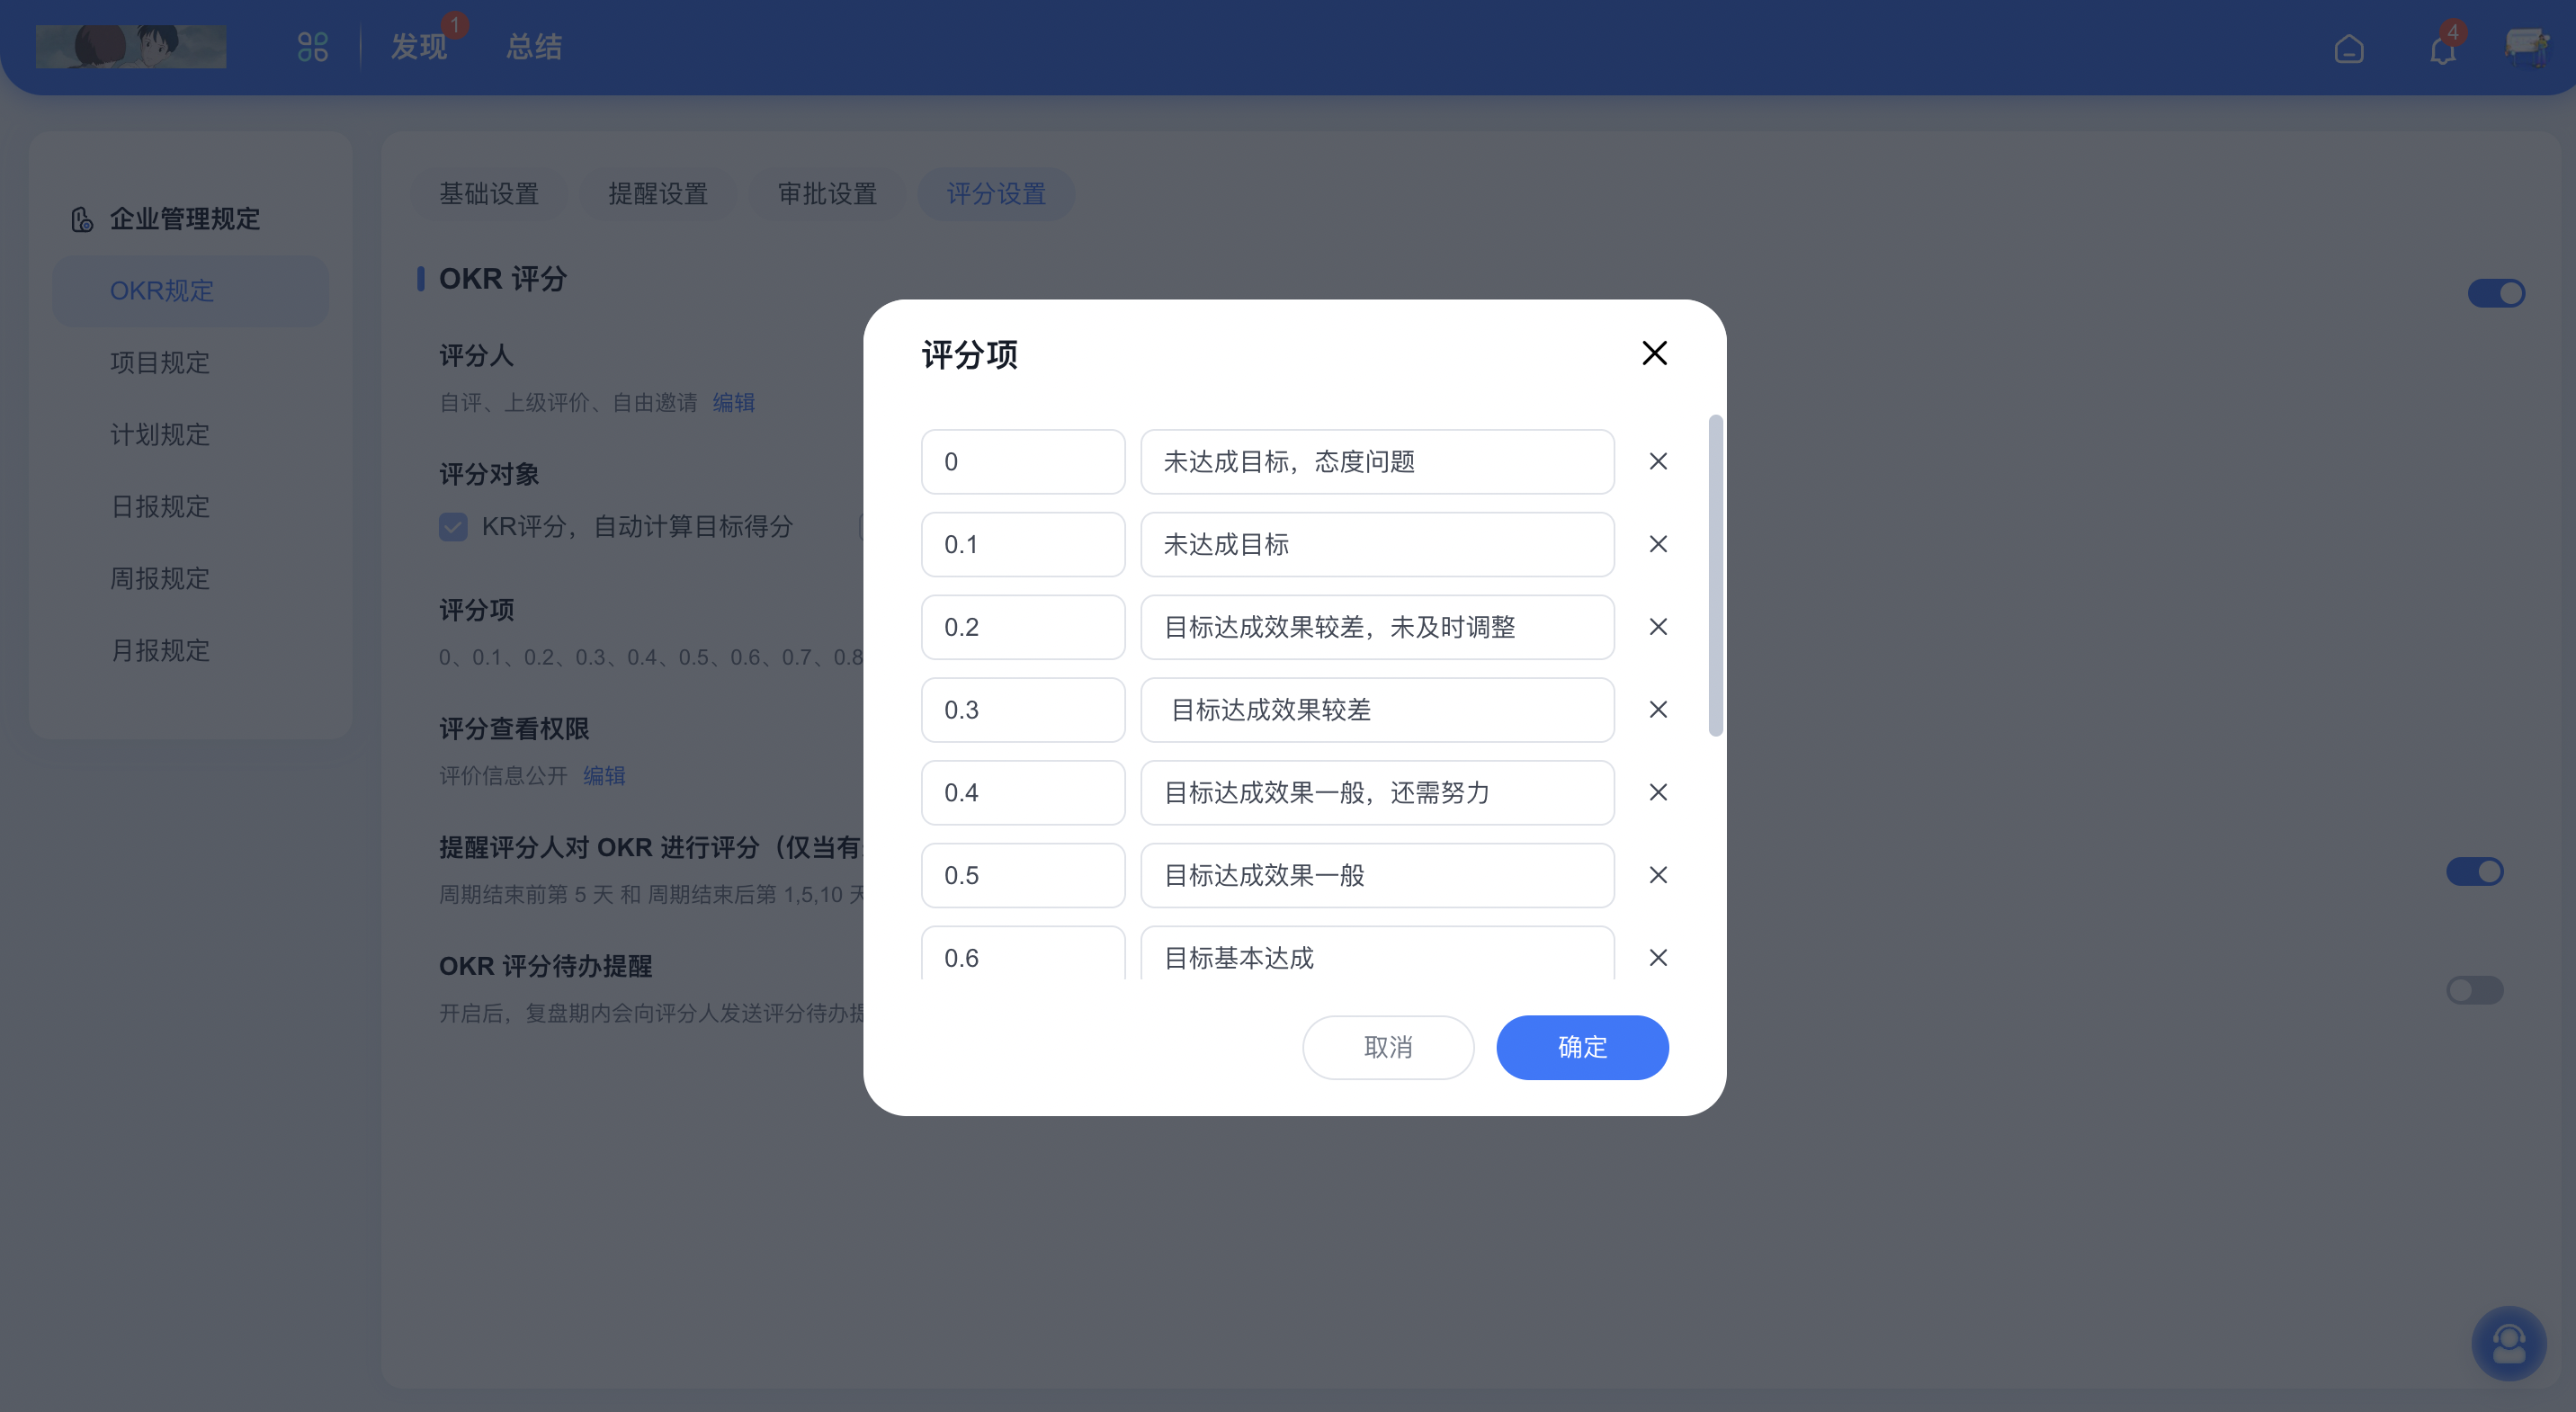The image size is (2576, 1412).
Task: Click the score value field 0.5
Action: [x=1023, y=876]
